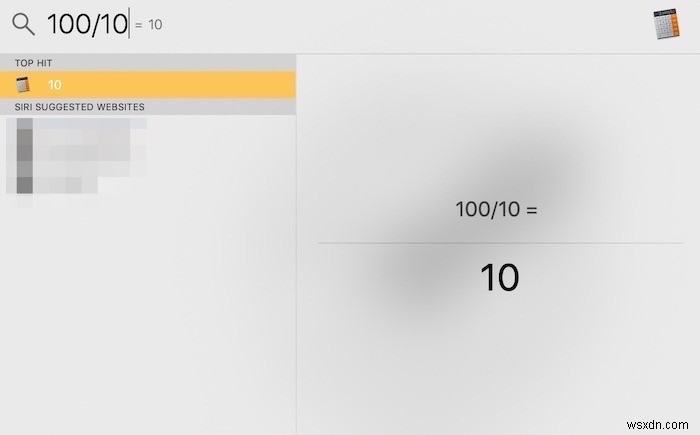Open the Calculator app icon in search bar

click(x=670, y=24)
